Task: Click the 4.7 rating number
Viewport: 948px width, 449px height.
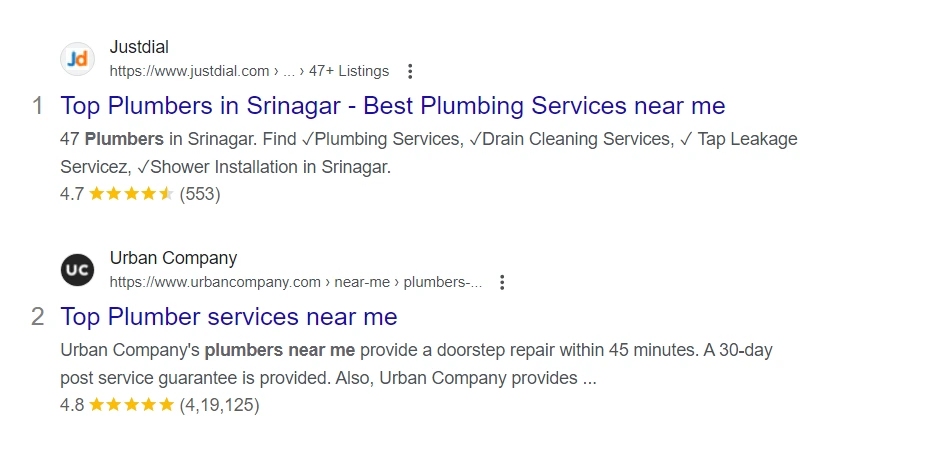Action: (72, 194)
